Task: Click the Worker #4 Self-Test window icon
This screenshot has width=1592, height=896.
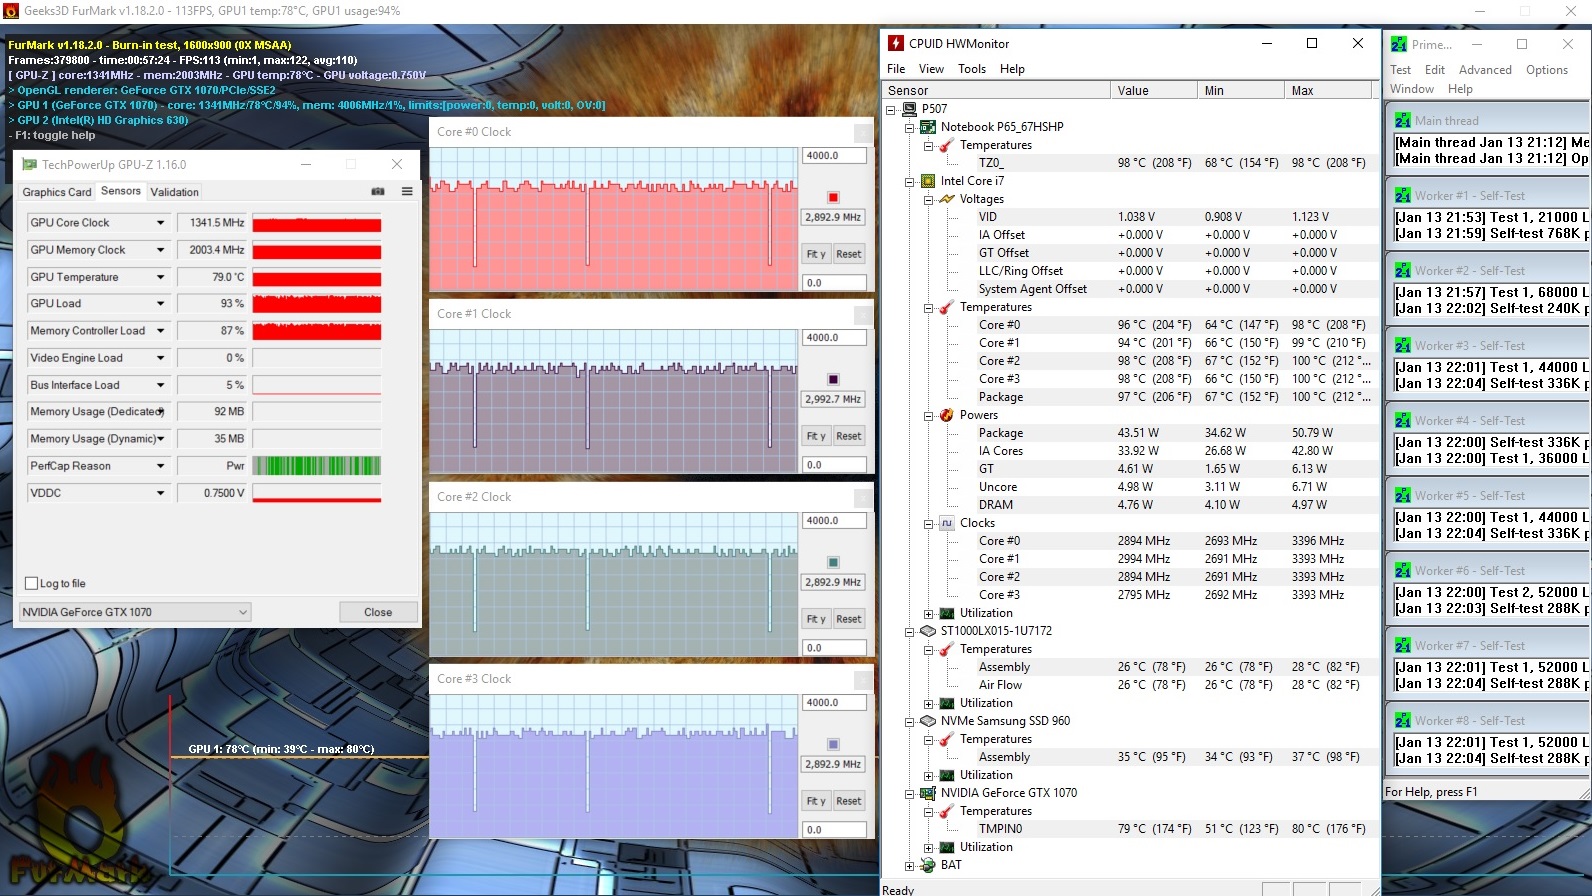Action: click(x=1403, y=420)
